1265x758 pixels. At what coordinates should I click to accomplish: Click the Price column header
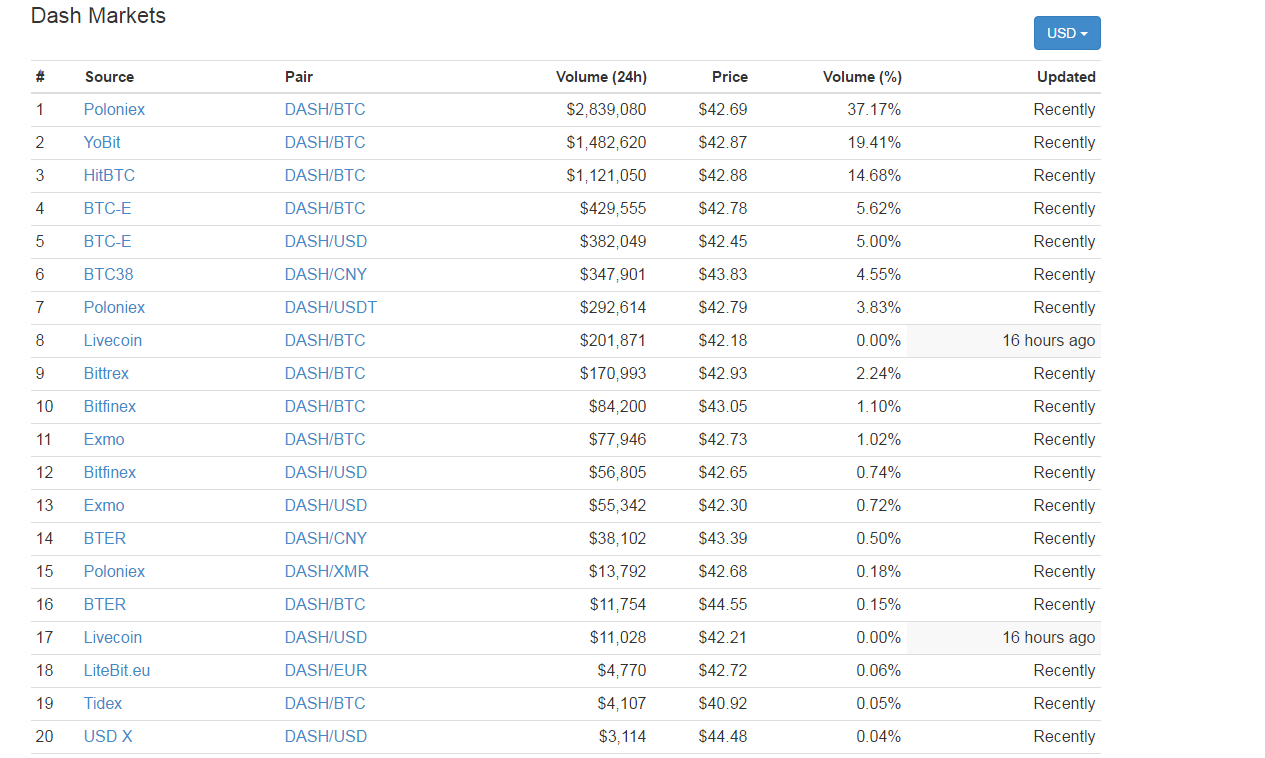click(730, 77)
